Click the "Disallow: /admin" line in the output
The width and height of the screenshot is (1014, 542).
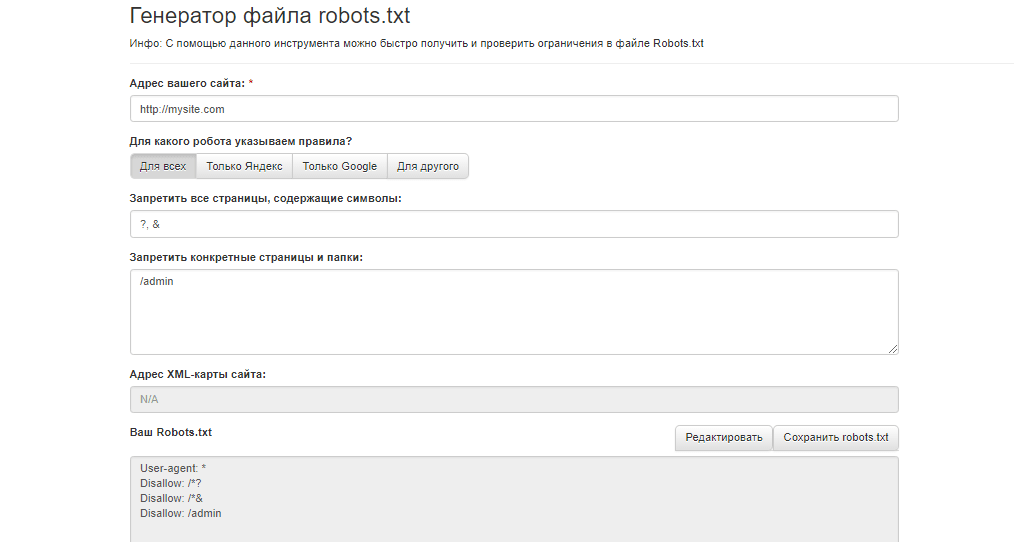point(181,513)
